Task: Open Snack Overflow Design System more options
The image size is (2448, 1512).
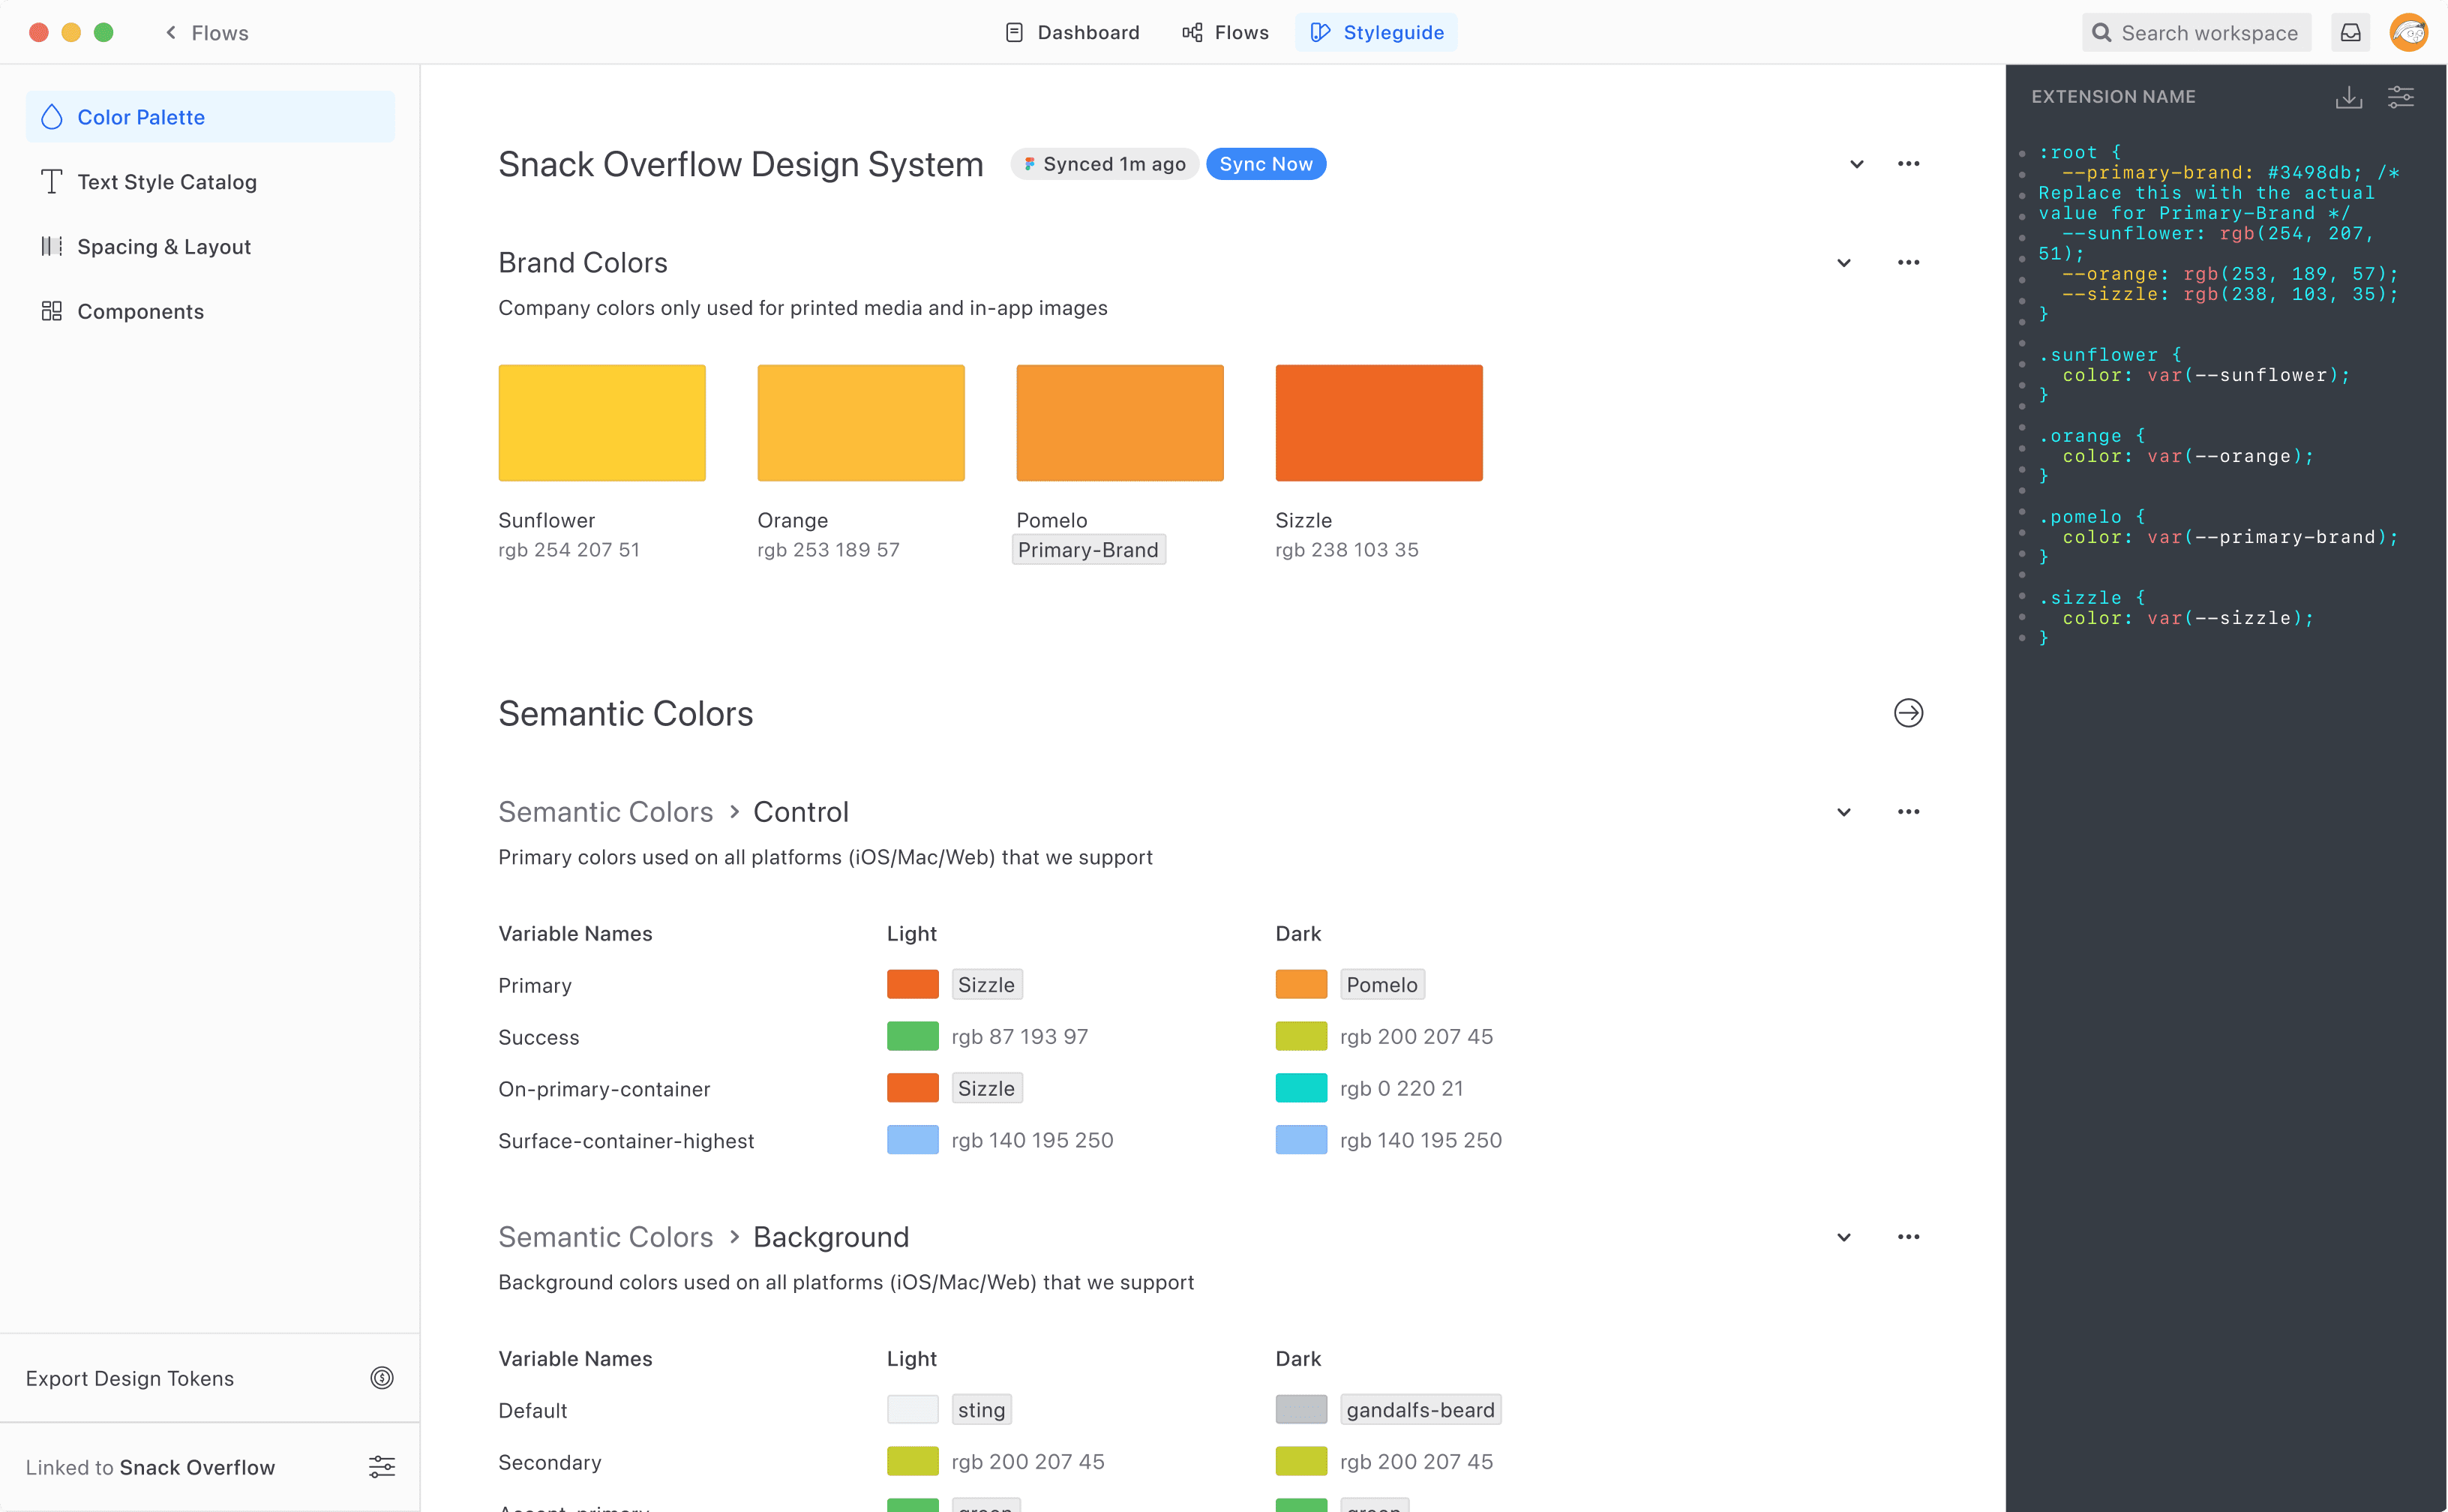Action: (1908, 164)
